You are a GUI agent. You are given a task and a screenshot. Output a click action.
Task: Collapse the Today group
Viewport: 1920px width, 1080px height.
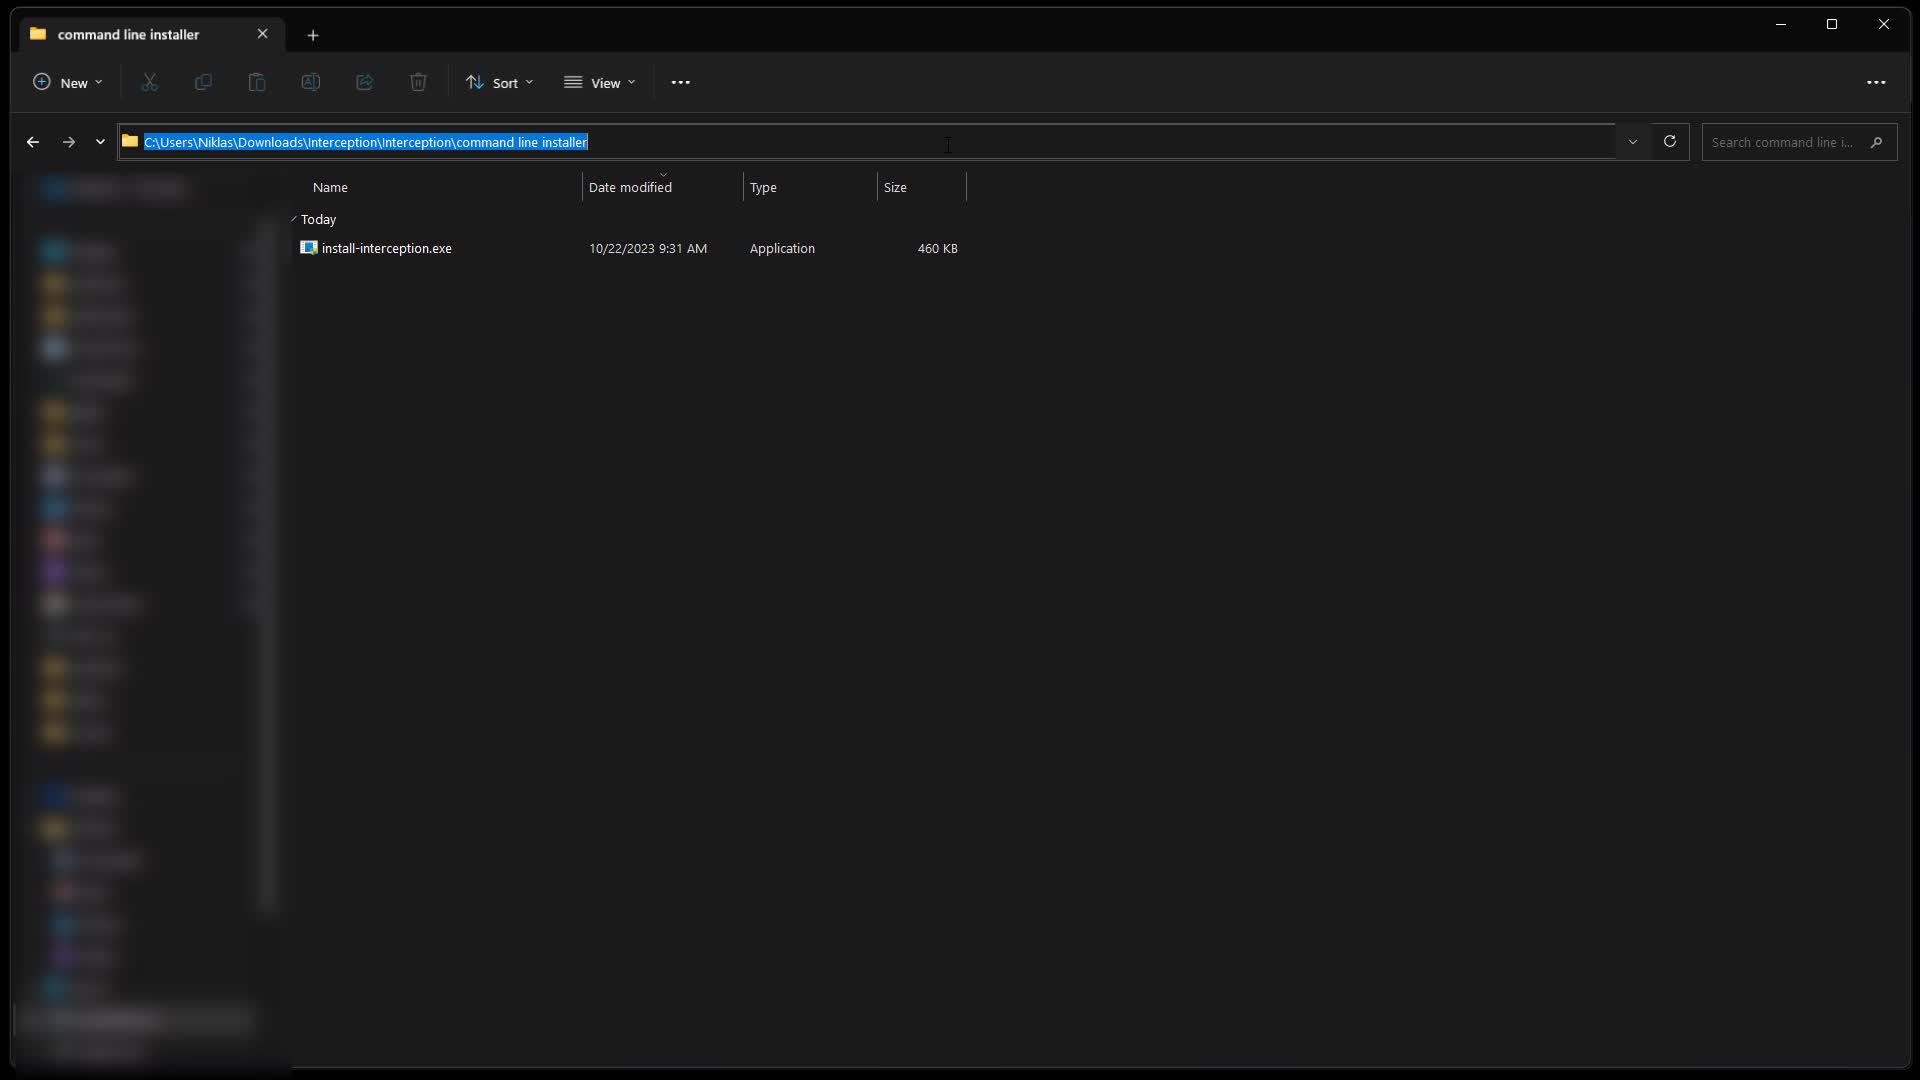point(294,219)
